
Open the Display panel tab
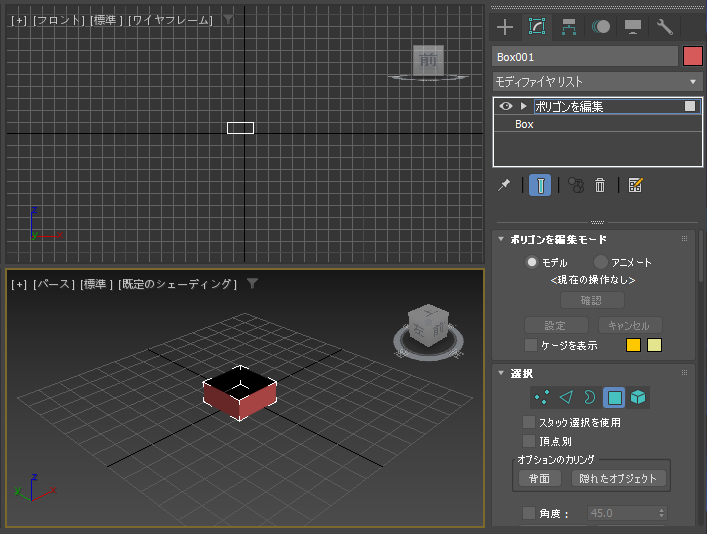(x=633, y=28)
